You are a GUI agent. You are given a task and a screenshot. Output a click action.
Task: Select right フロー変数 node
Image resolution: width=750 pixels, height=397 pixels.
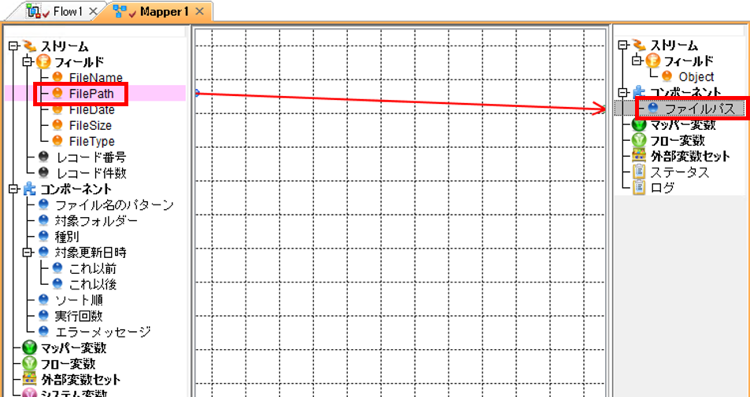tap(677, 141)
